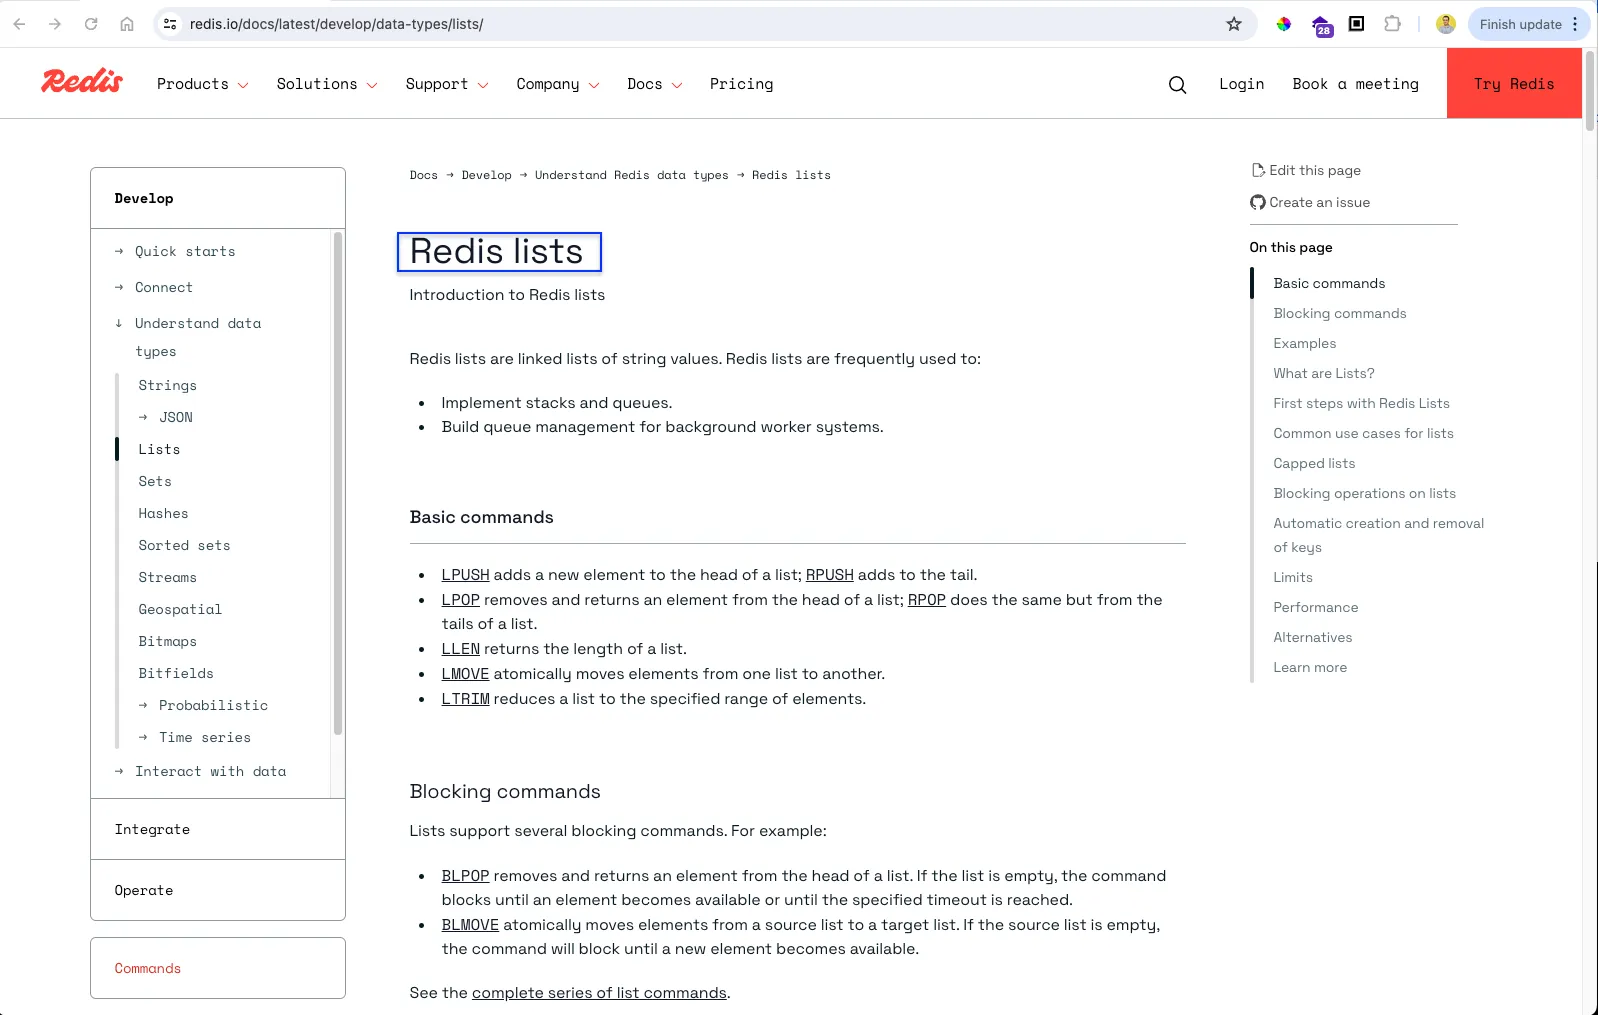Click Login
The height and width of the screenshot is (1015, 1598).
[1241, 84]
